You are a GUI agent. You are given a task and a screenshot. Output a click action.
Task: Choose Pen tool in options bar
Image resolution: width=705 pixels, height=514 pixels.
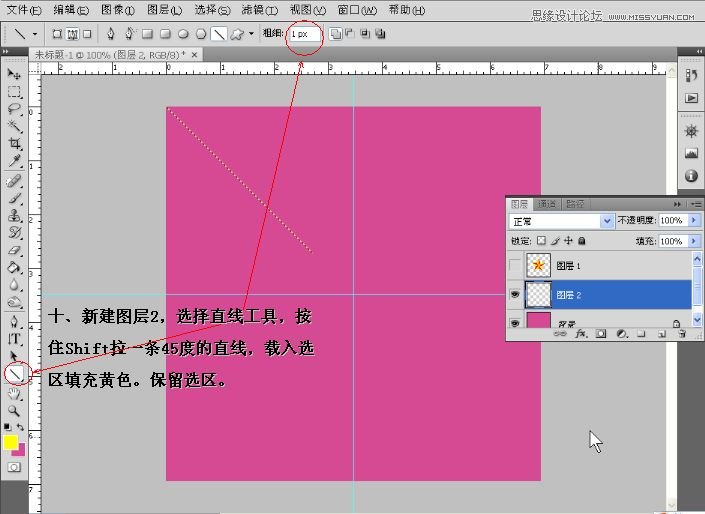click(111, 34)
